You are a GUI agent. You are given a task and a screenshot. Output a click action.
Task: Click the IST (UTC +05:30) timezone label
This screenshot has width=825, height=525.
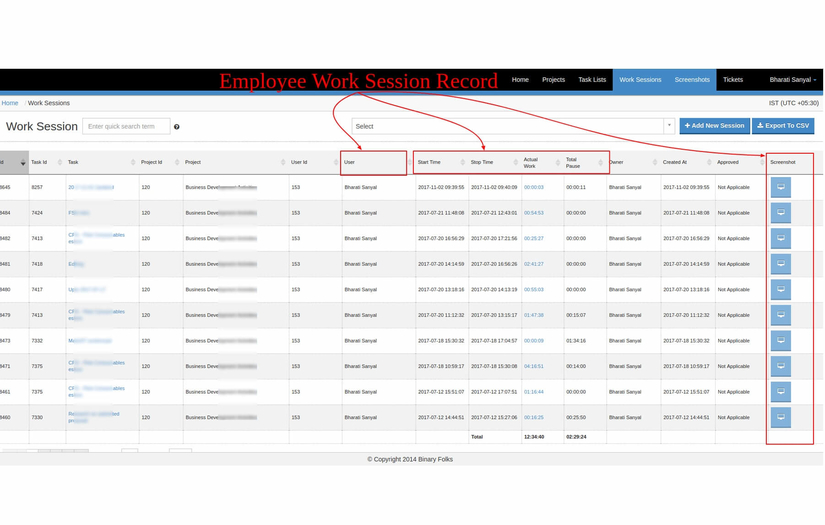pos(793,103)
